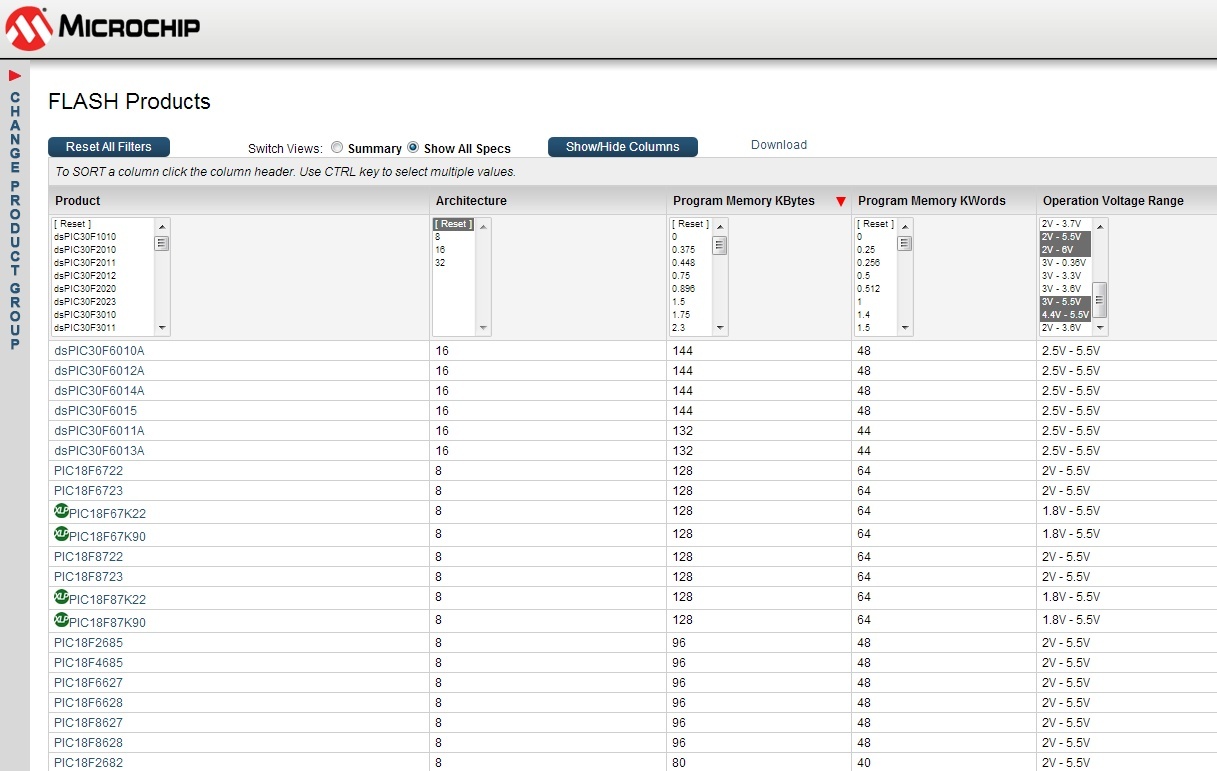Click up arrow of Operation Voltage Range filter list
Image resolution: width=1217 pixels, height=771 pixels.
coord(1100,225)
